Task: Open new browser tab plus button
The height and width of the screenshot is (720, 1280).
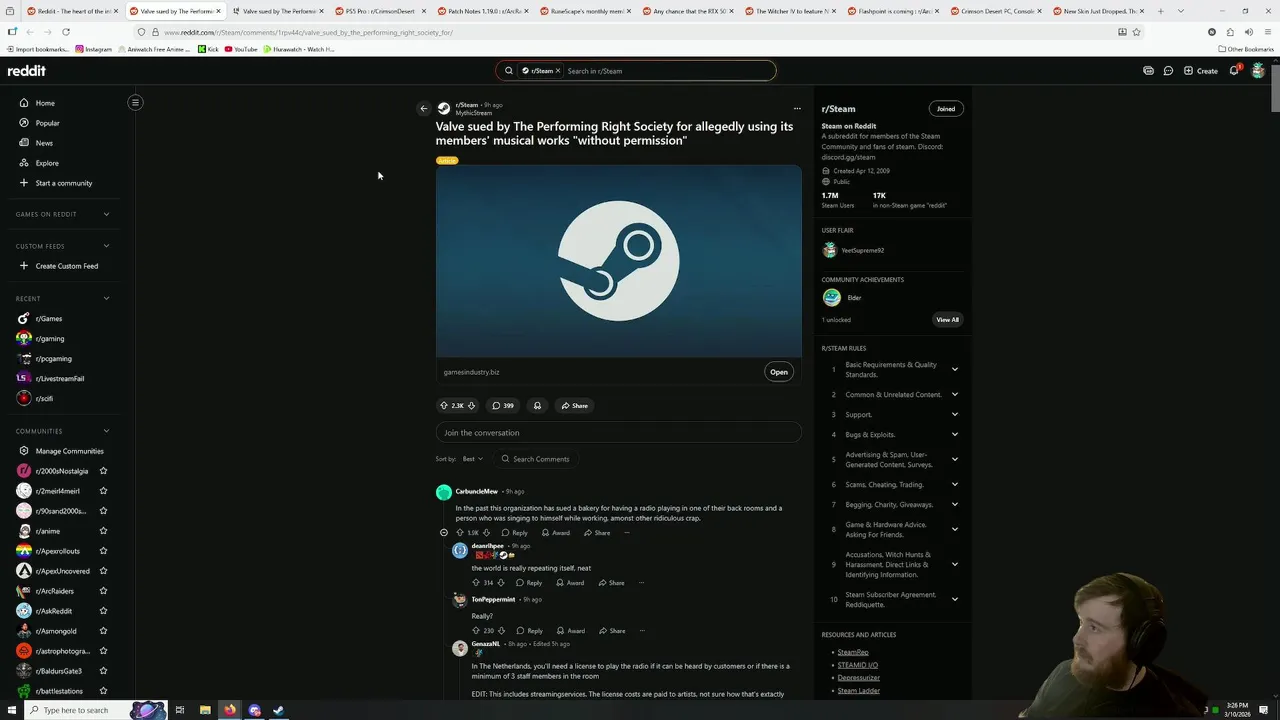Action: coord(1160,11)
